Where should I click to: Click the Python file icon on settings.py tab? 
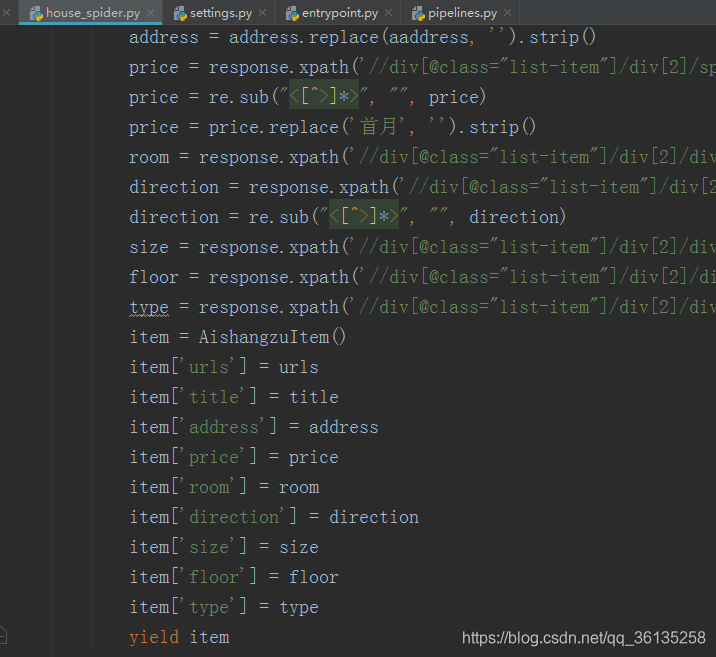[180, 14]
